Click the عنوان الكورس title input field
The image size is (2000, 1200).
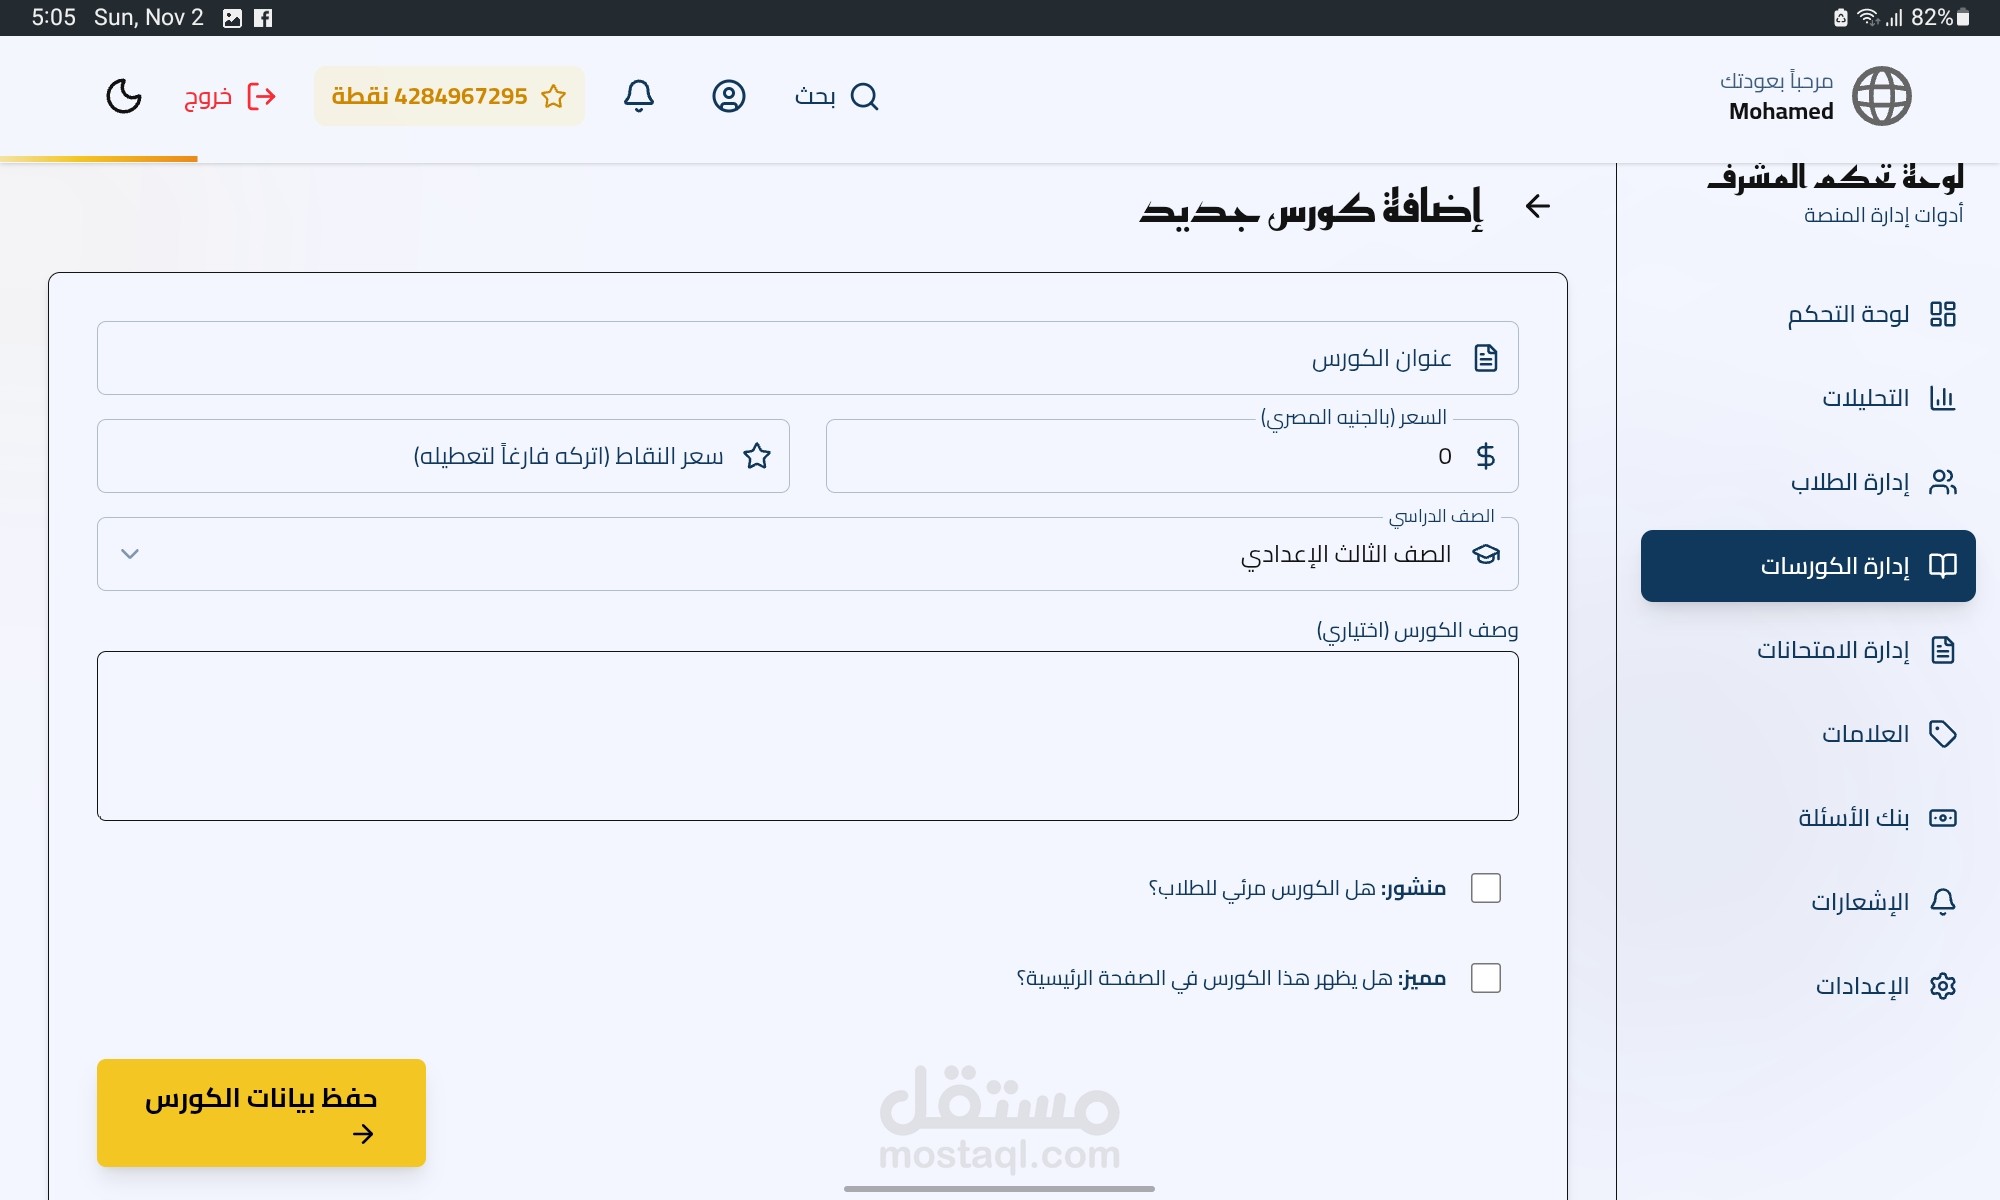pyautogui.click(x=807, y=358)
